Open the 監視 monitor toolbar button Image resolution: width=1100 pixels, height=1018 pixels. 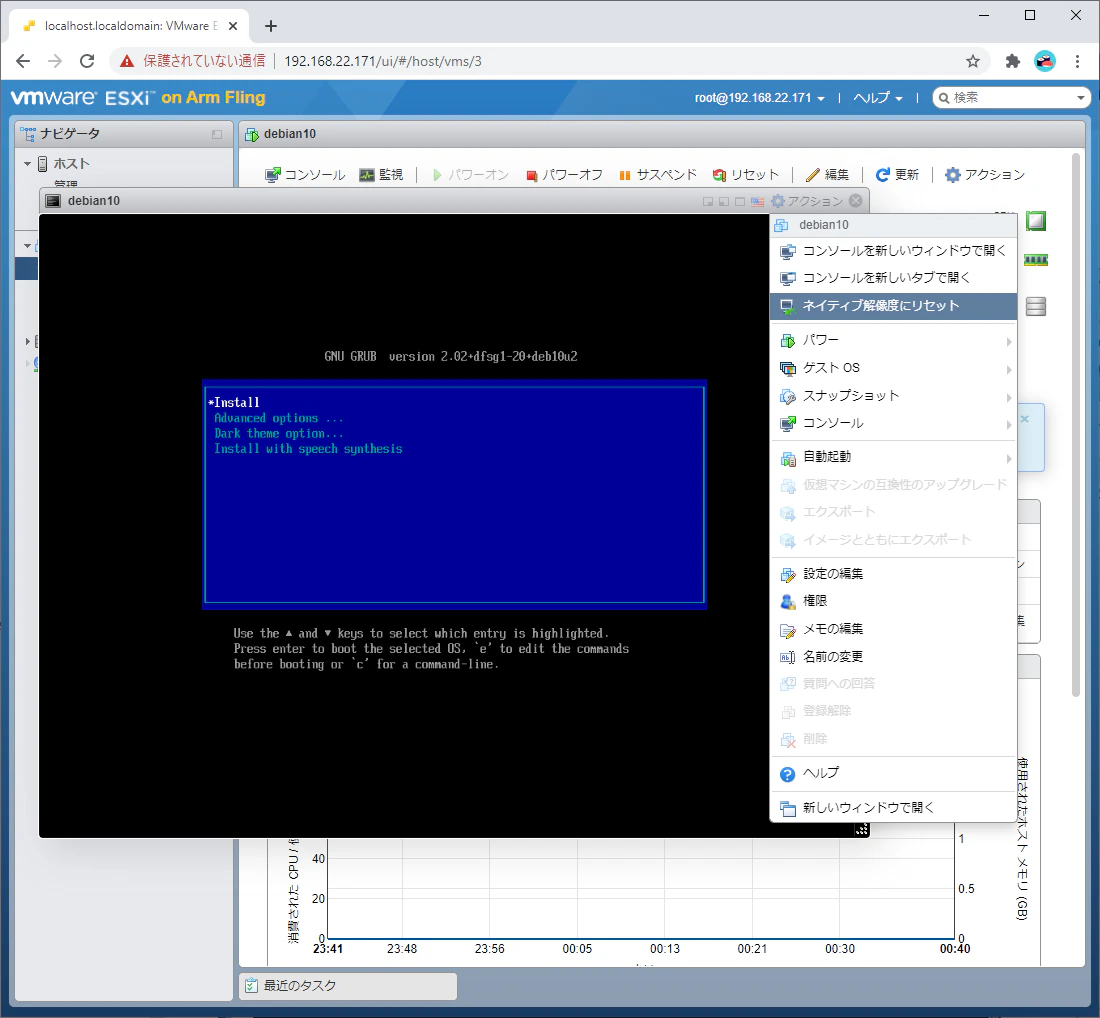[381, 175]
